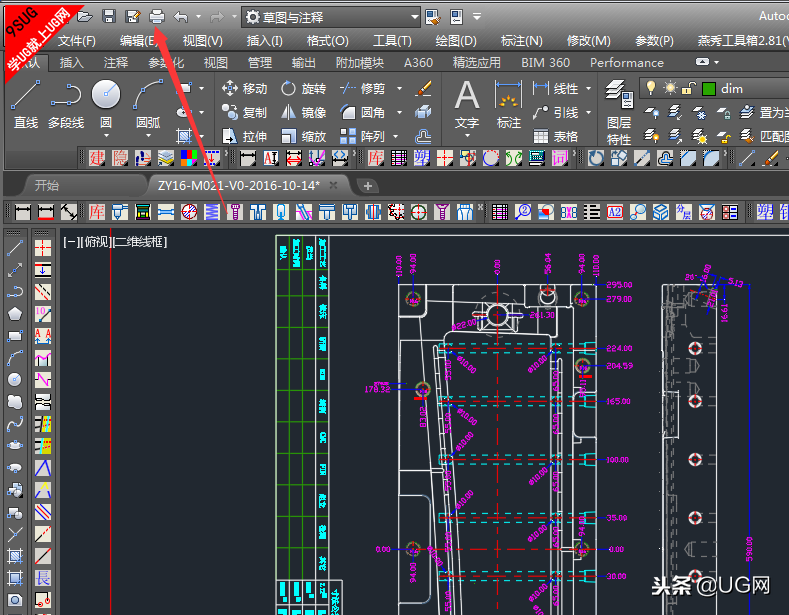Switch to the A360 ribbon tab
Image resolution: width=789 pixels, height=615 pixels.
[418, 62]
